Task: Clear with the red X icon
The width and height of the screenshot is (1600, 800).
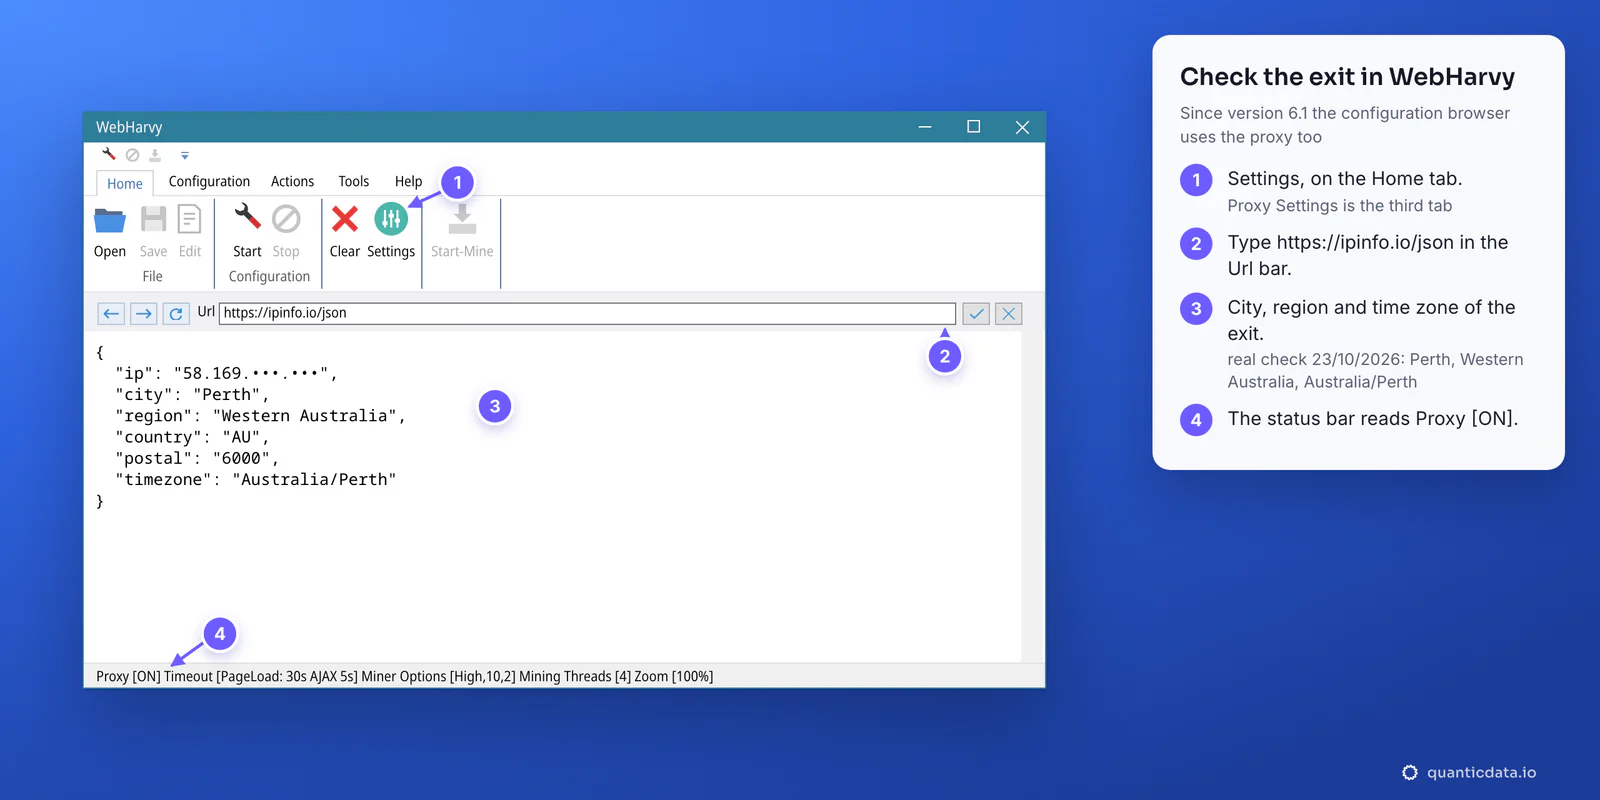Action: [x=345, y=218]
